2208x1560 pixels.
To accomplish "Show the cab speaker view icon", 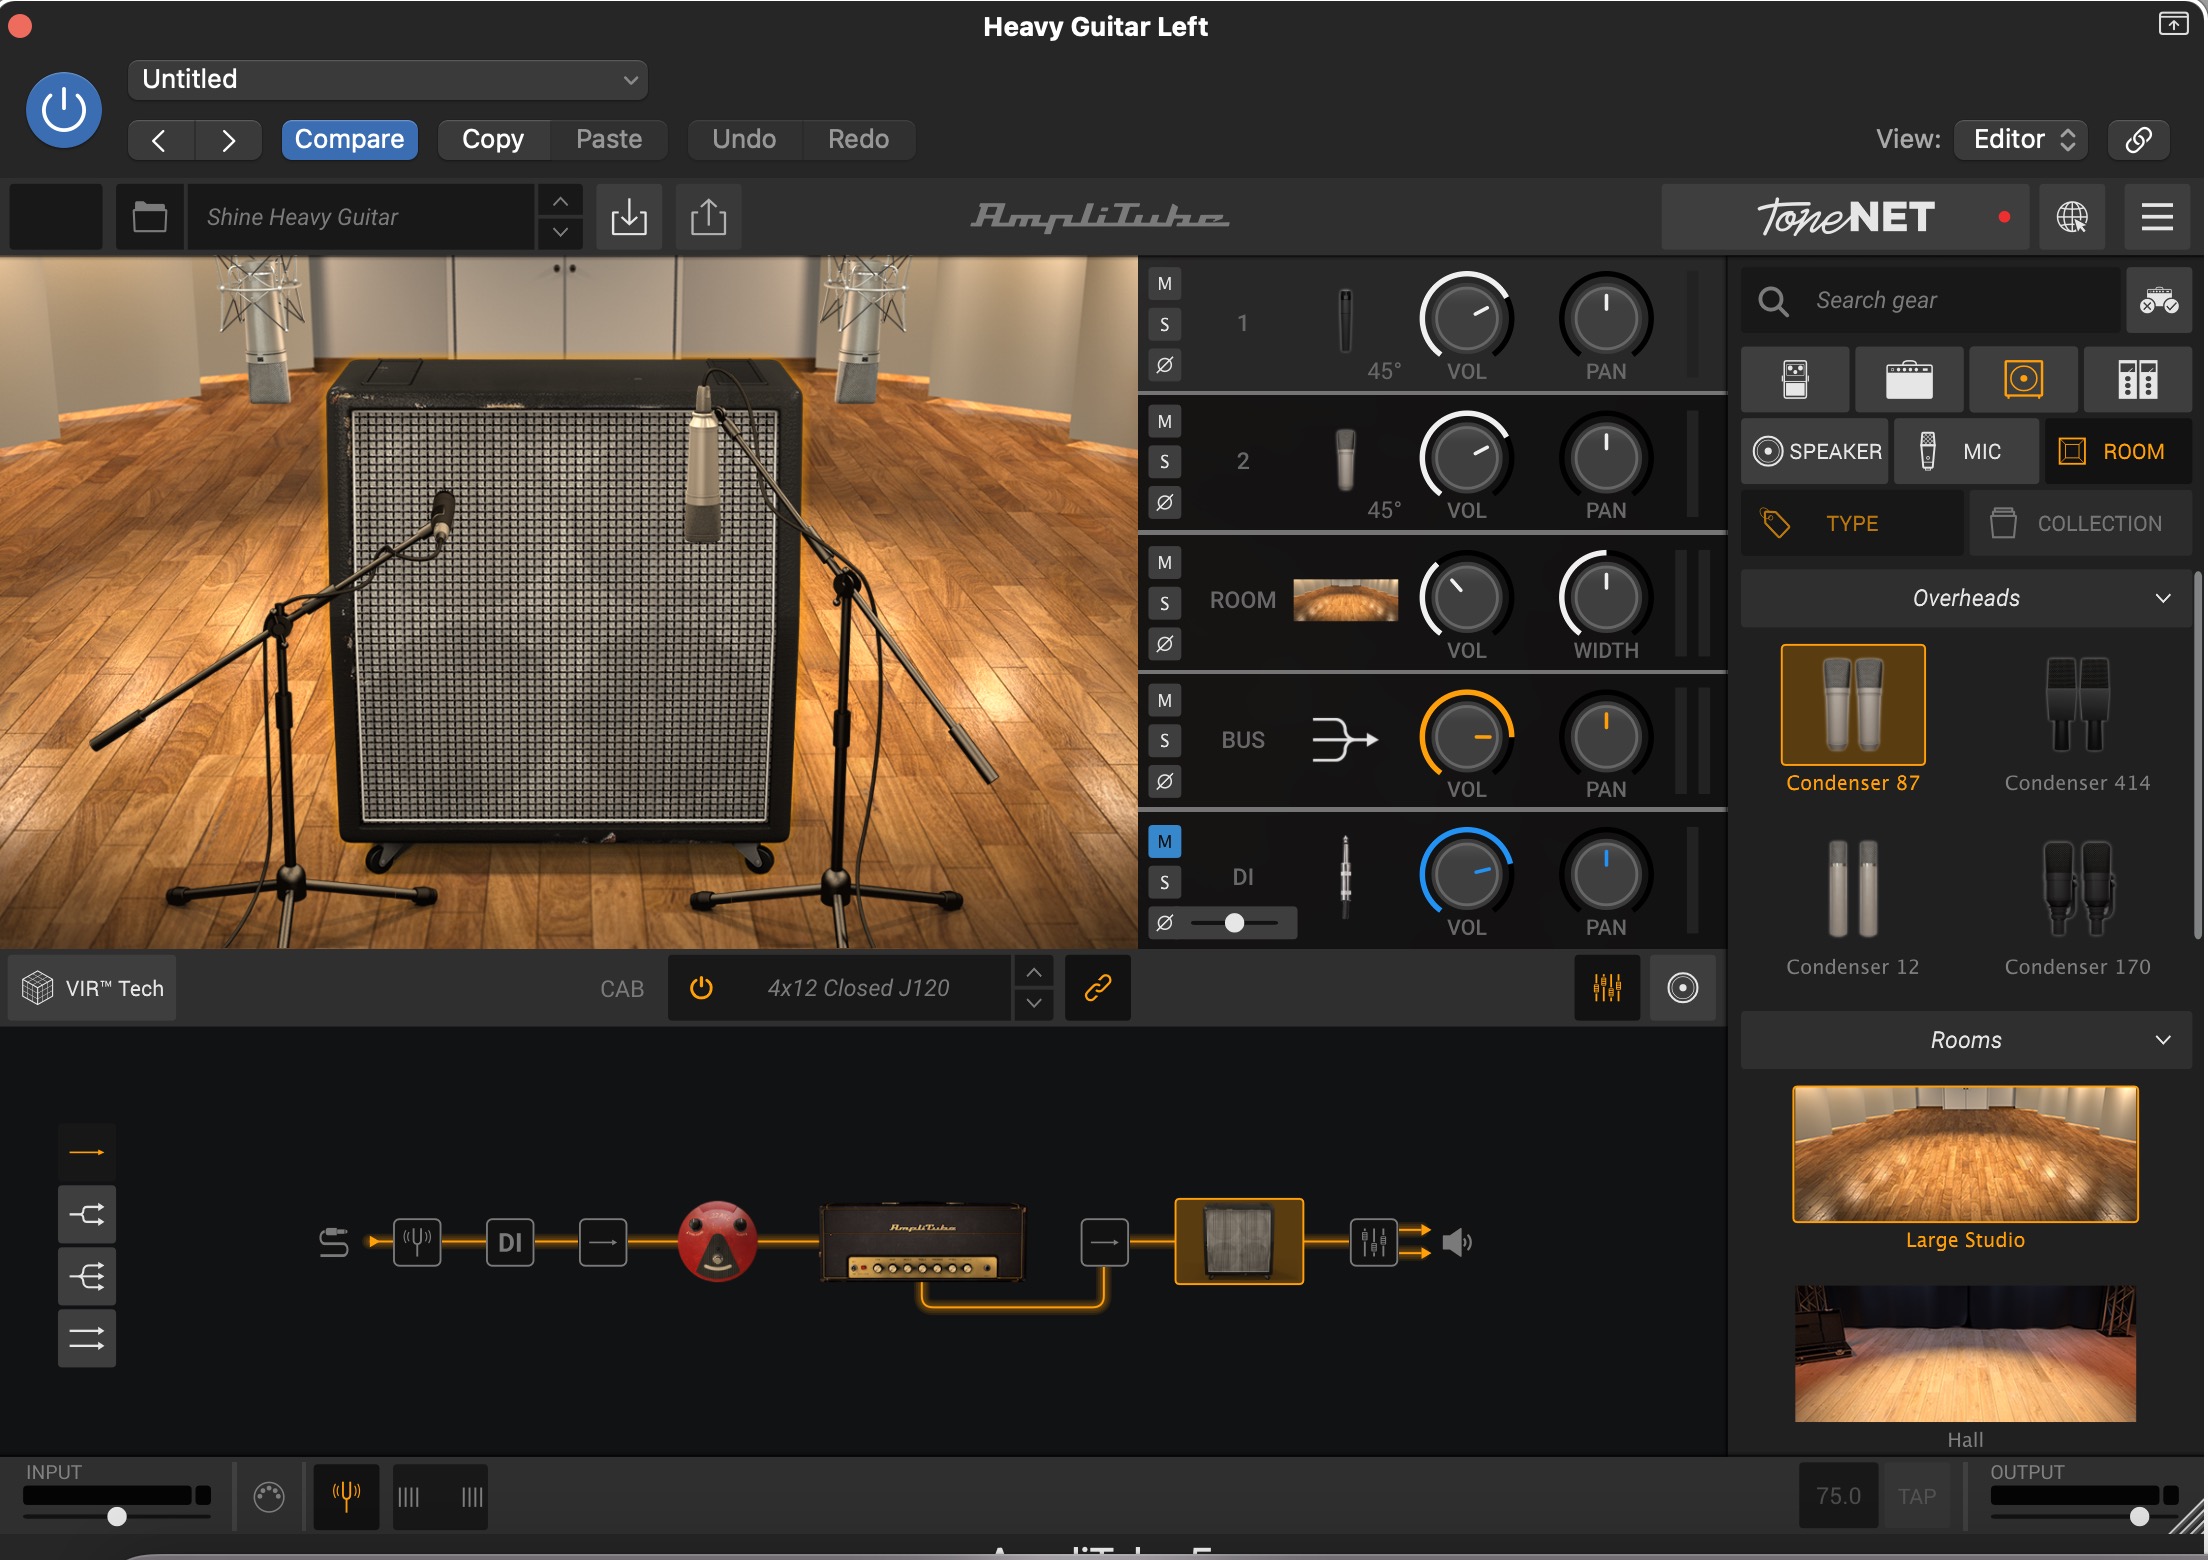I will 1683,989.
